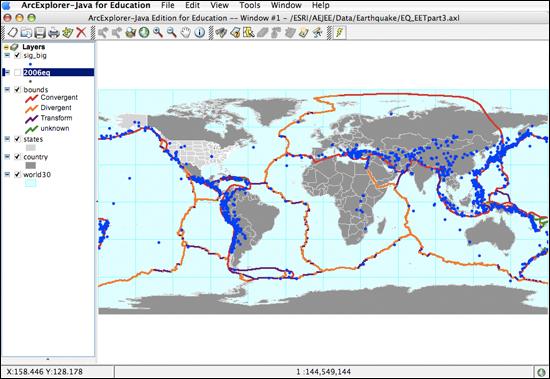The width and height of the screenshot is (550, 379).
Task: Click the greyed icon left of the notebook
Action: (x=290, y=33)
